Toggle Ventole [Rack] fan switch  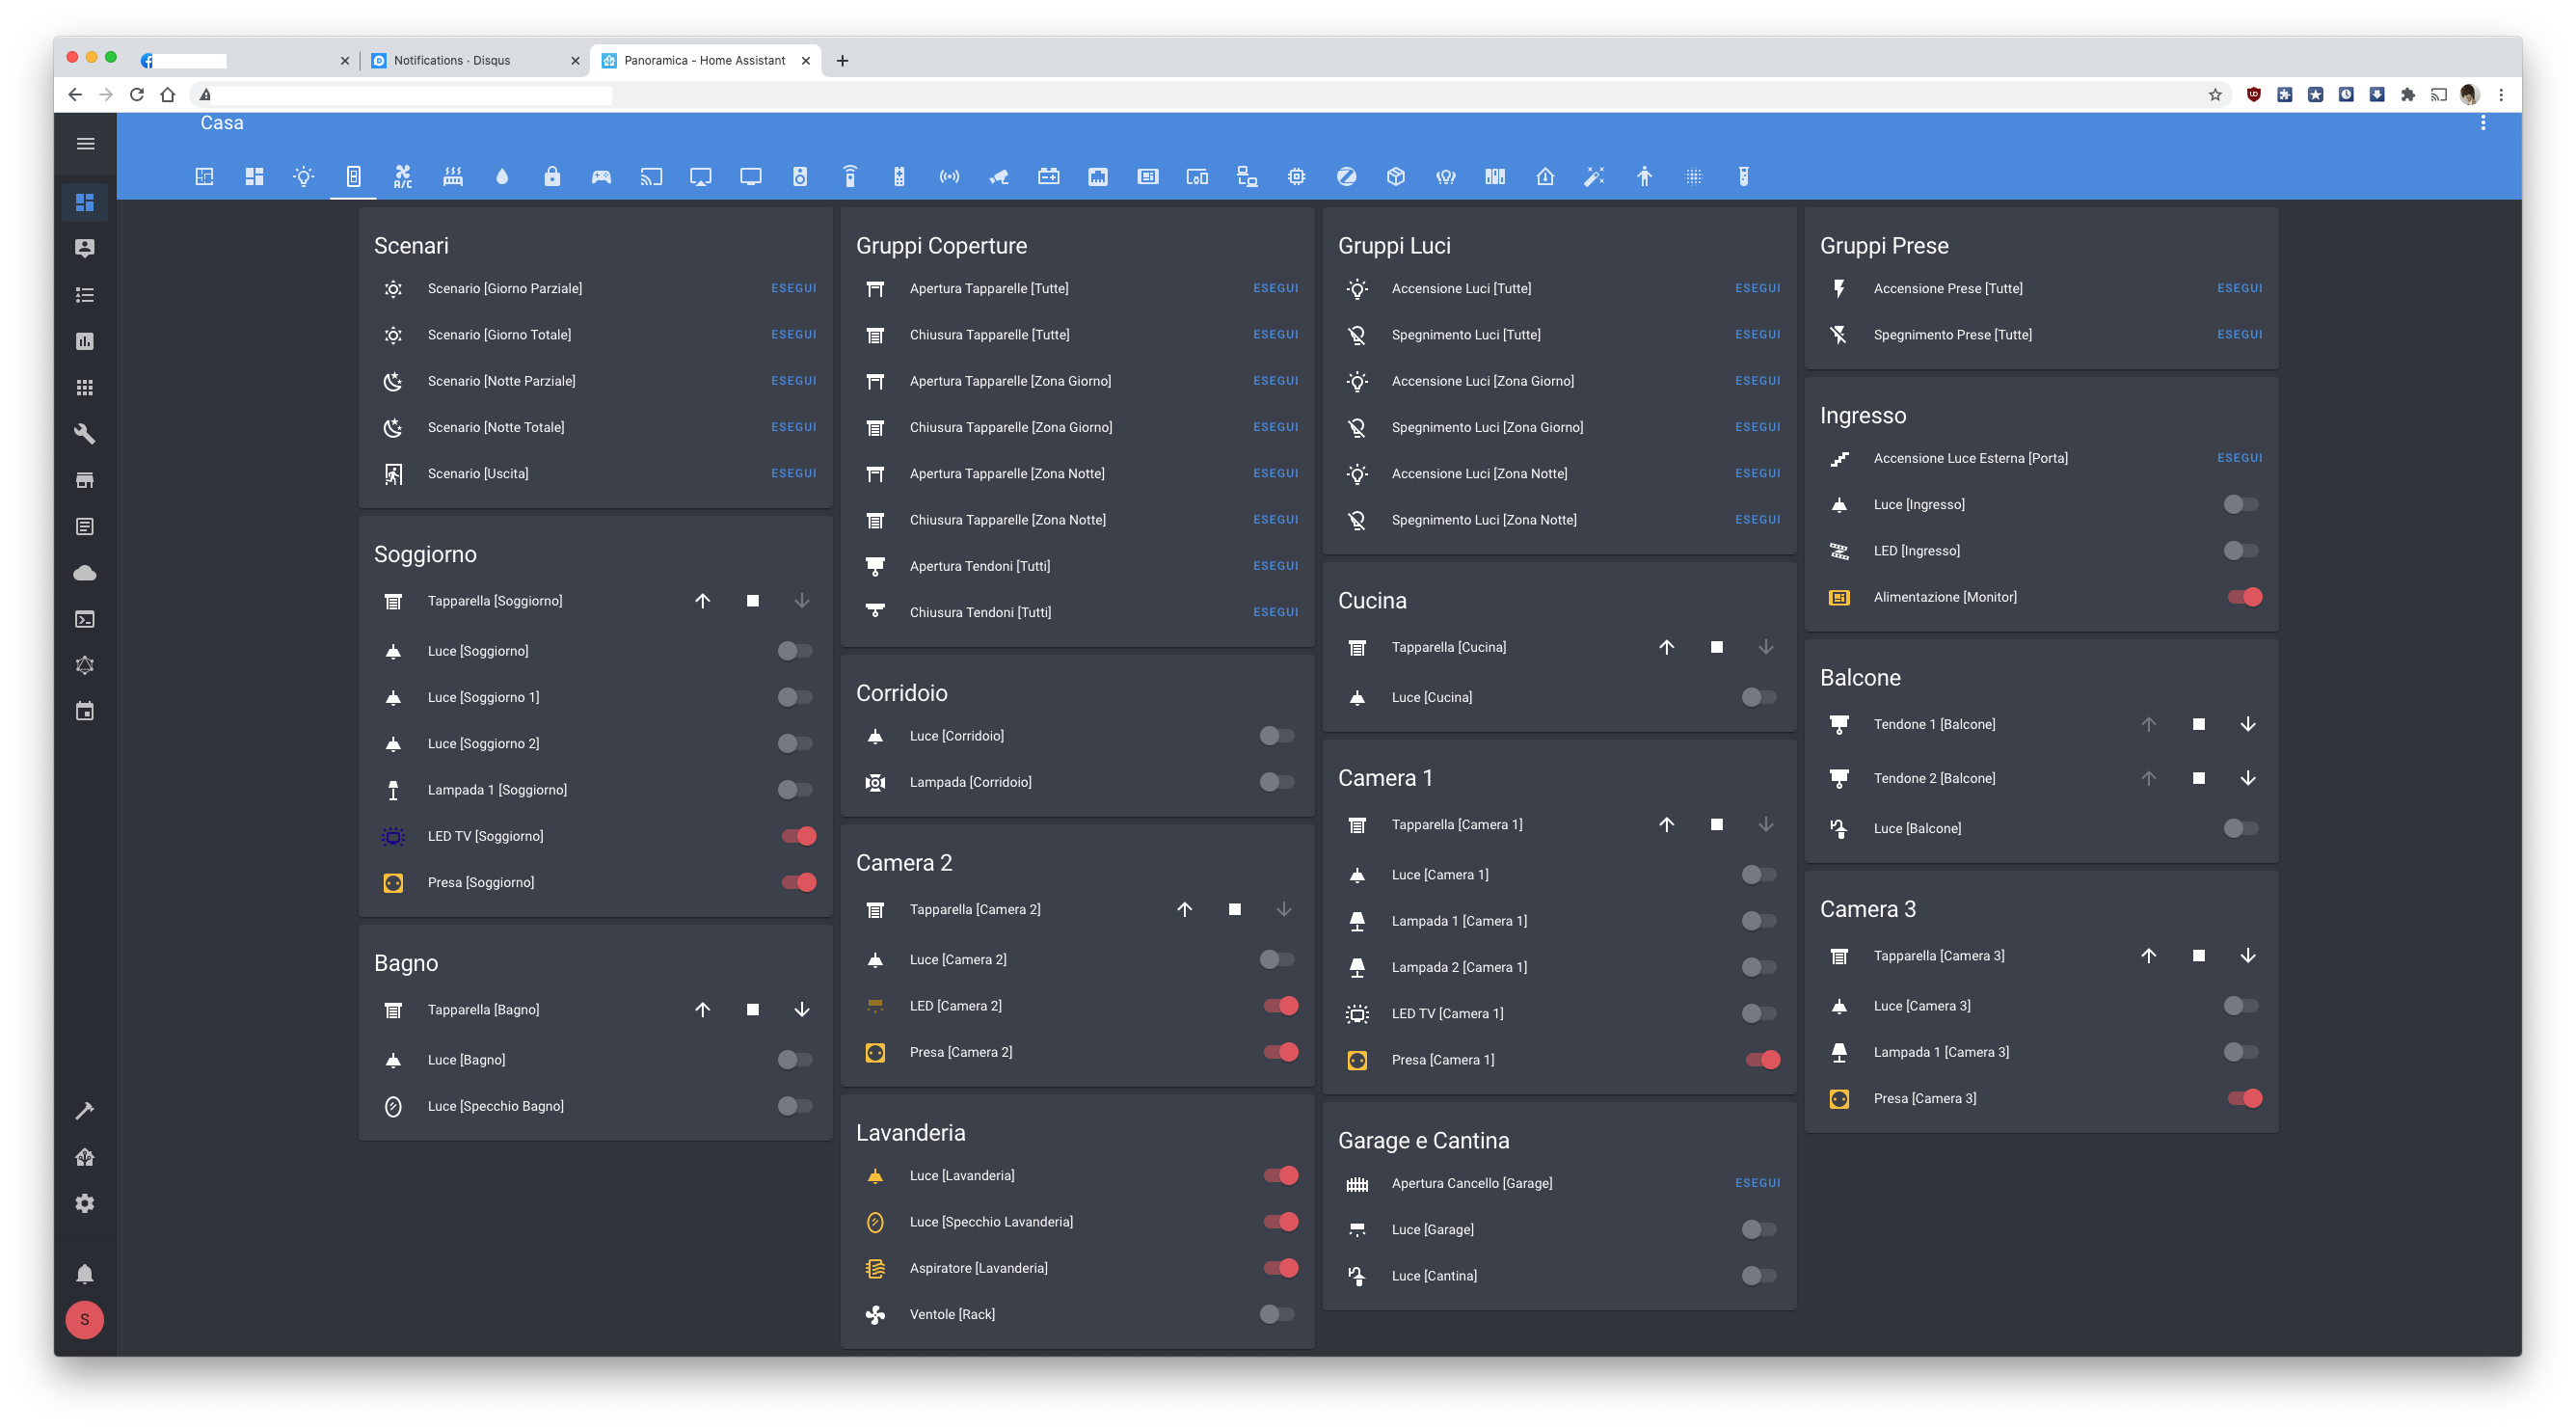(1277, 1314)
